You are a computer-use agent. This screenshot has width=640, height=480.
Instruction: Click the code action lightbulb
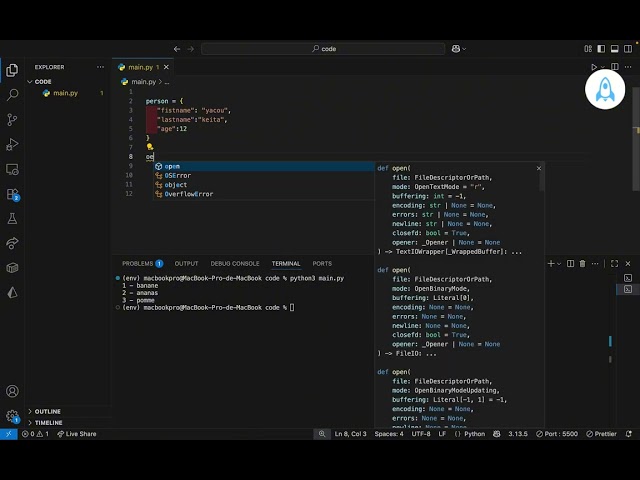(x=150, y=147)
